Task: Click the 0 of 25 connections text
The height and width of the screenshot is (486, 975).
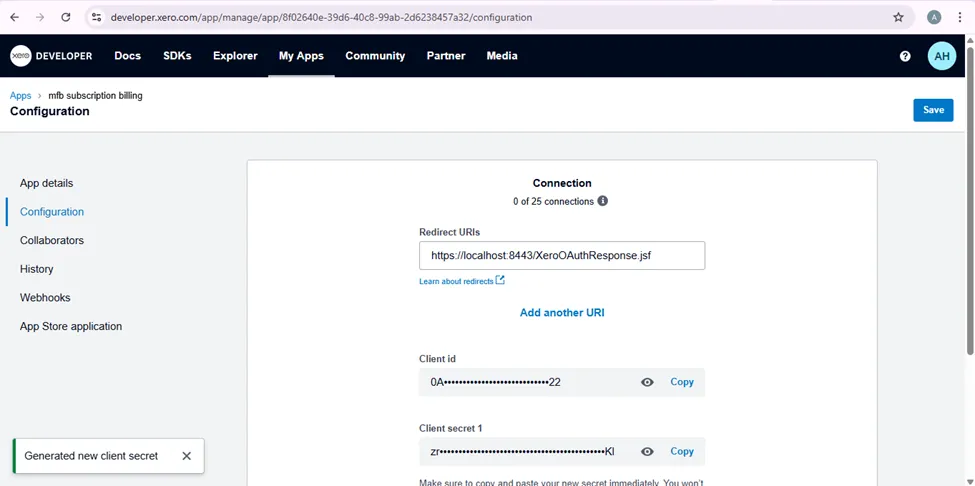Action: click(x=553, y=201)
